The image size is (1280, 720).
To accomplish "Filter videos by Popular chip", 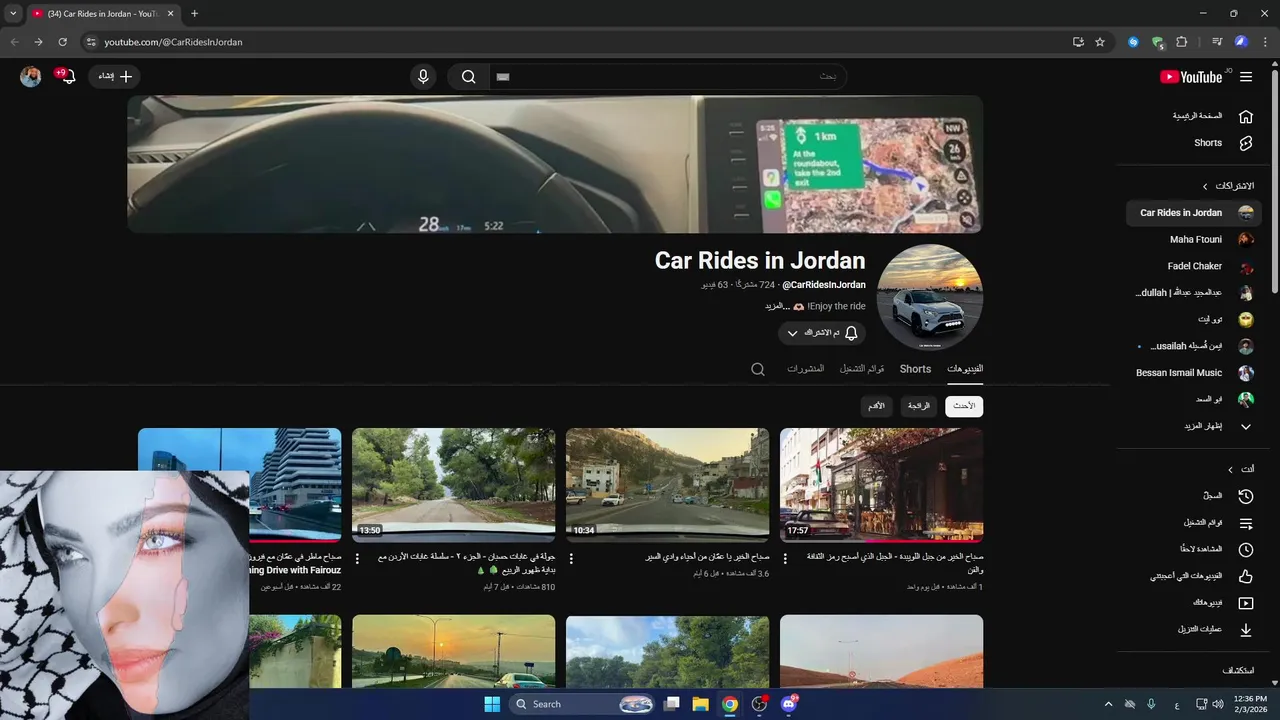I will click(x=919, y=406).
